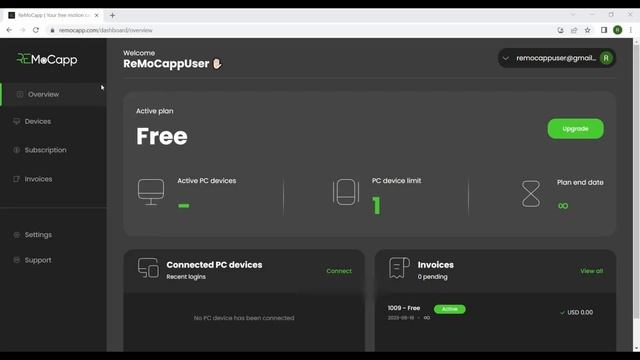Click the Settings gear icon in sidebar
This screenshot has width=640, height=360.
[16, 235]
